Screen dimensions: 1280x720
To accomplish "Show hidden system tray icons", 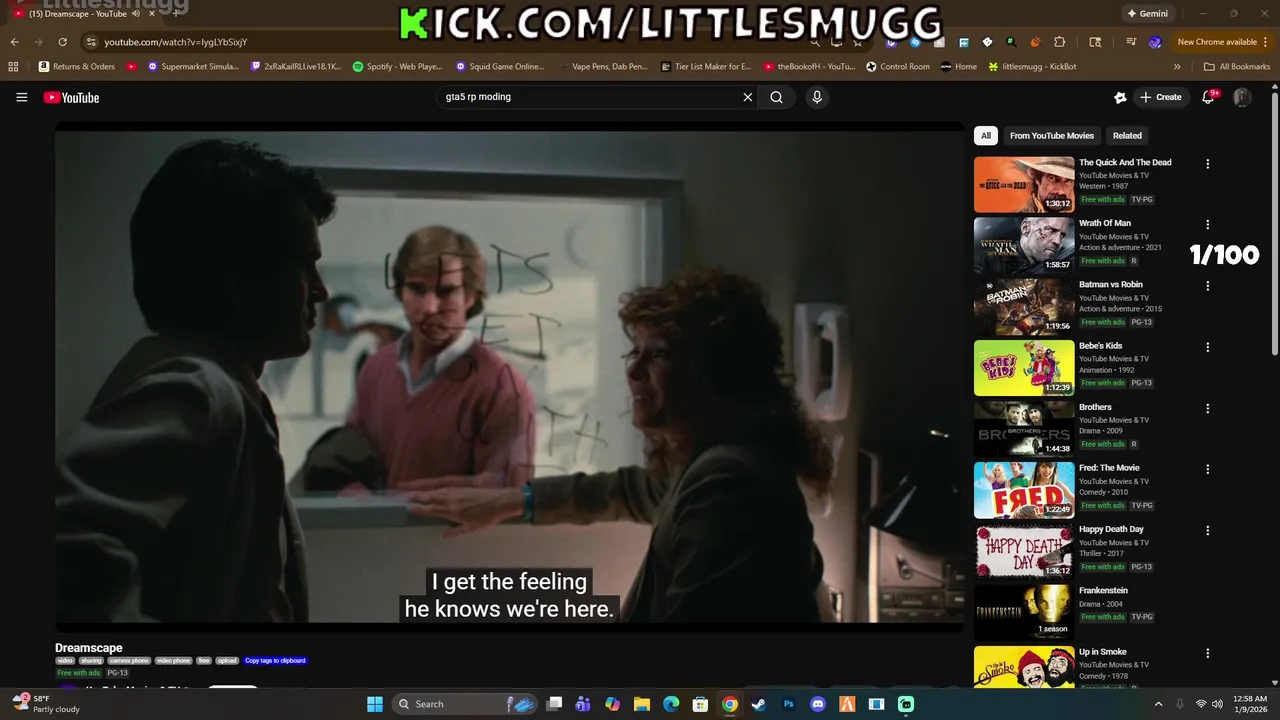I will pyautogui.click(x=1159, y=704).
